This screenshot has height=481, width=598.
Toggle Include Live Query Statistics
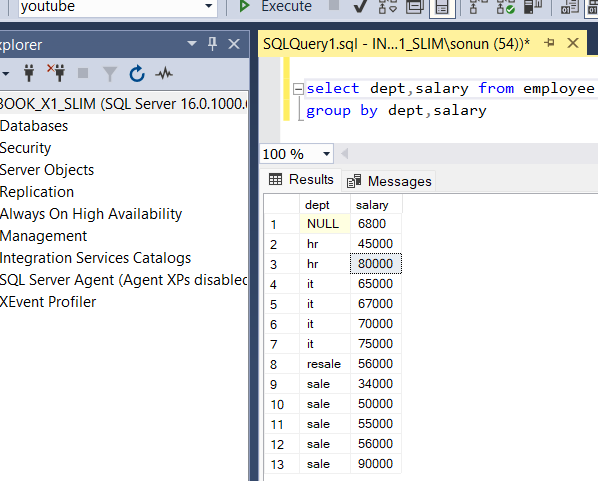click(505, 6)
